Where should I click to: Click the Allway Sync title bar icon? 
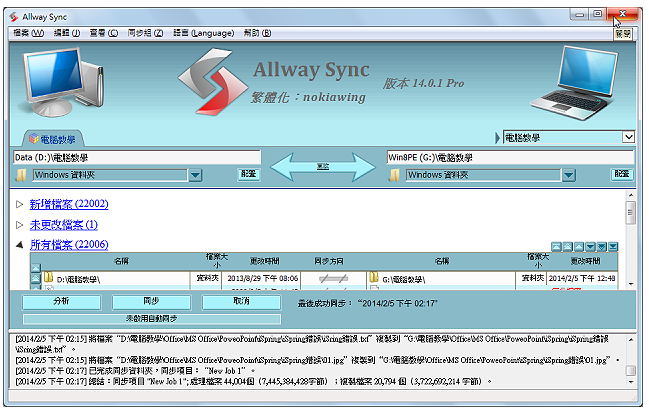point(14,17)
